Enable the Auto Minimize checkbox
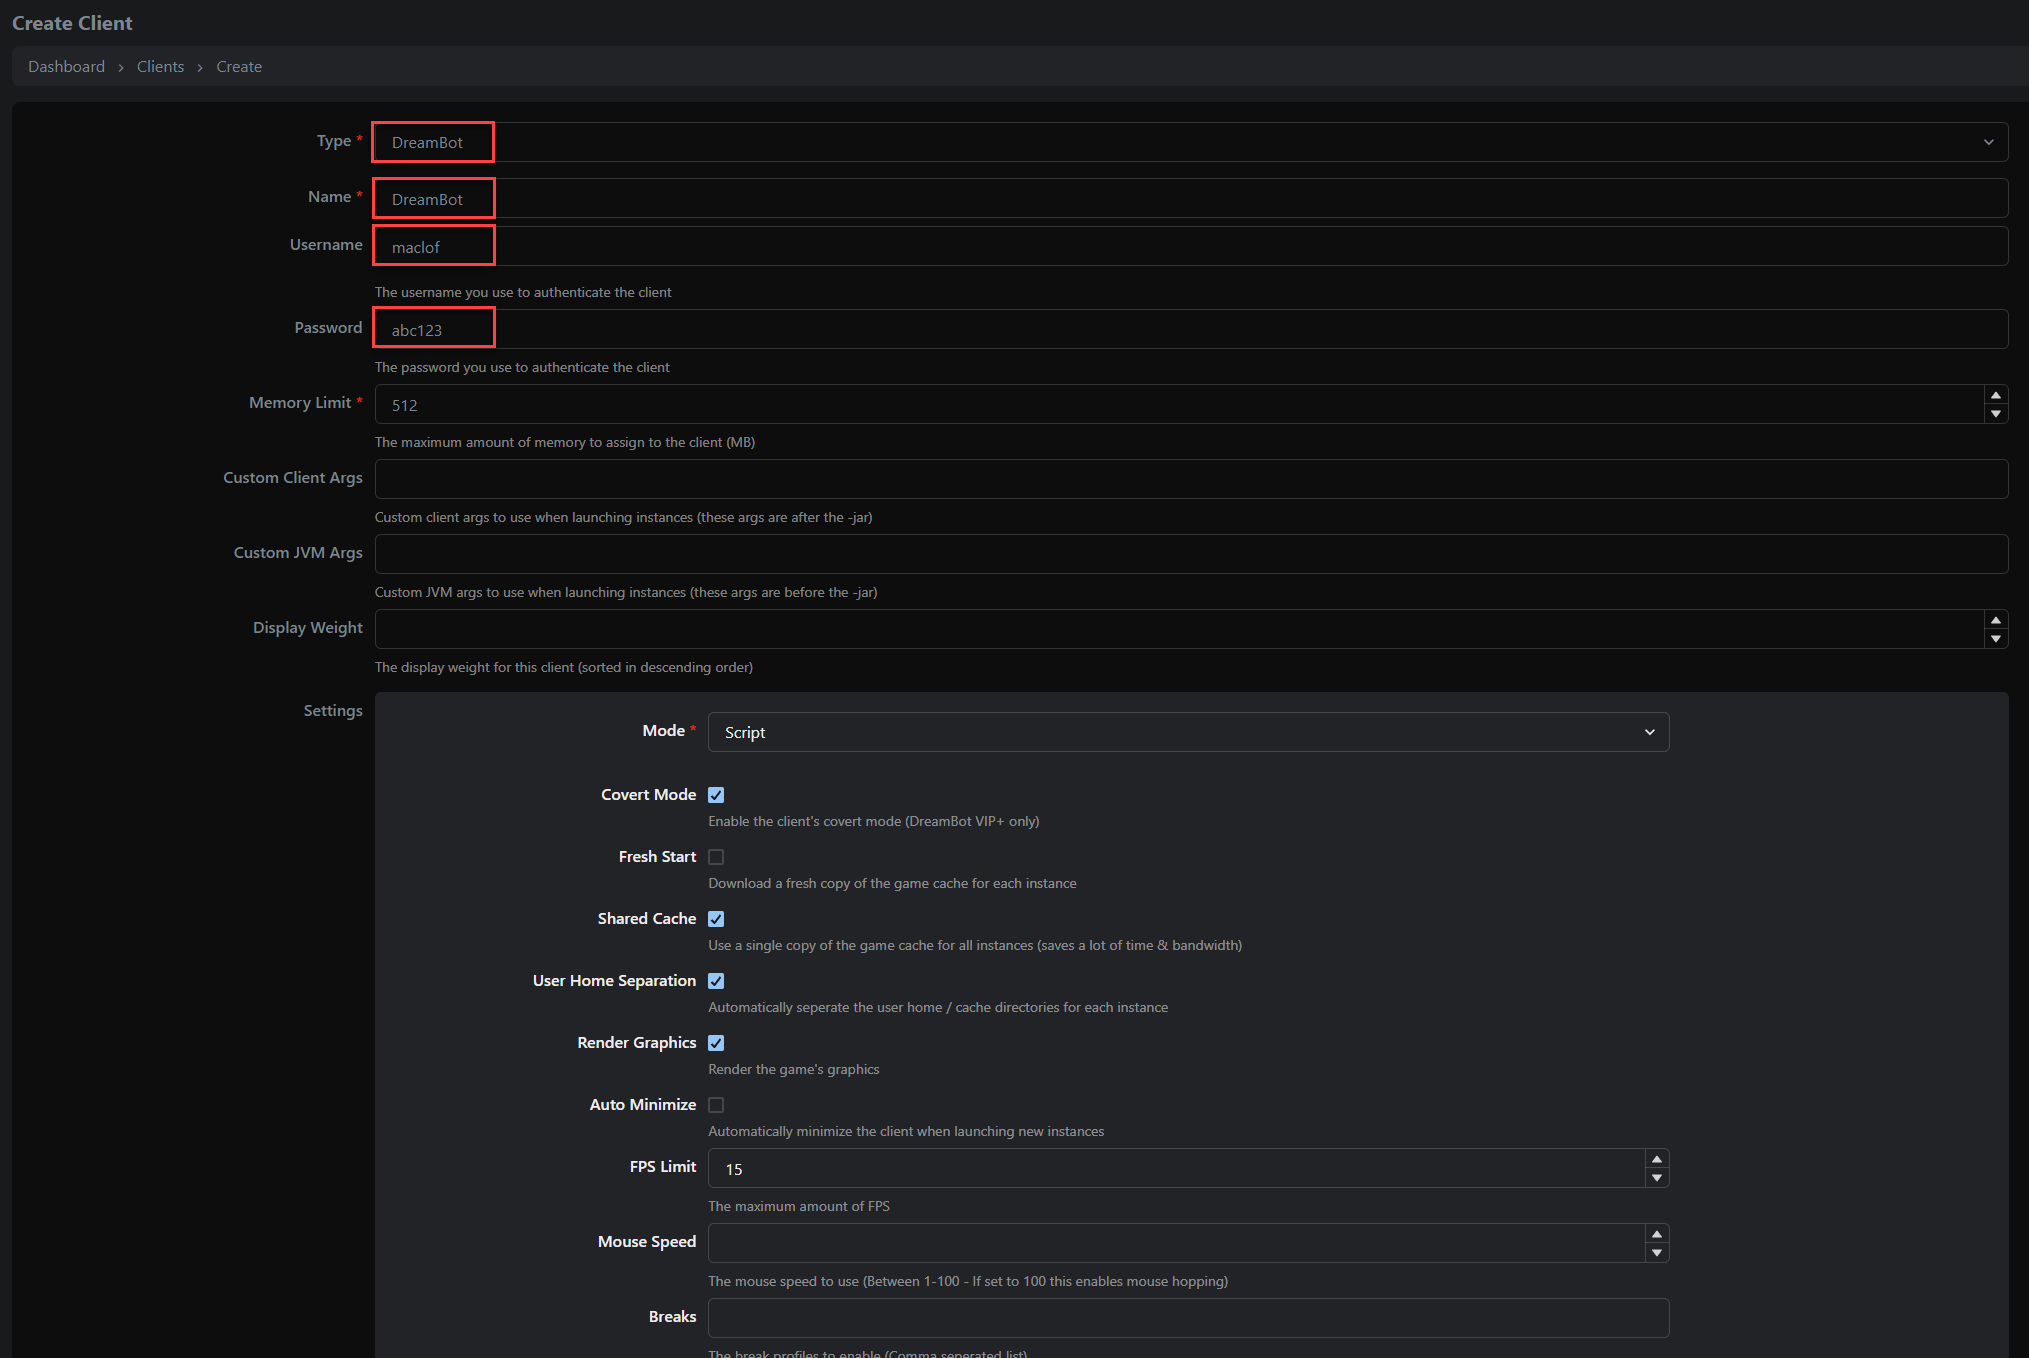The width and height of the screenshot is (2029, 1358). point(716,1105)
